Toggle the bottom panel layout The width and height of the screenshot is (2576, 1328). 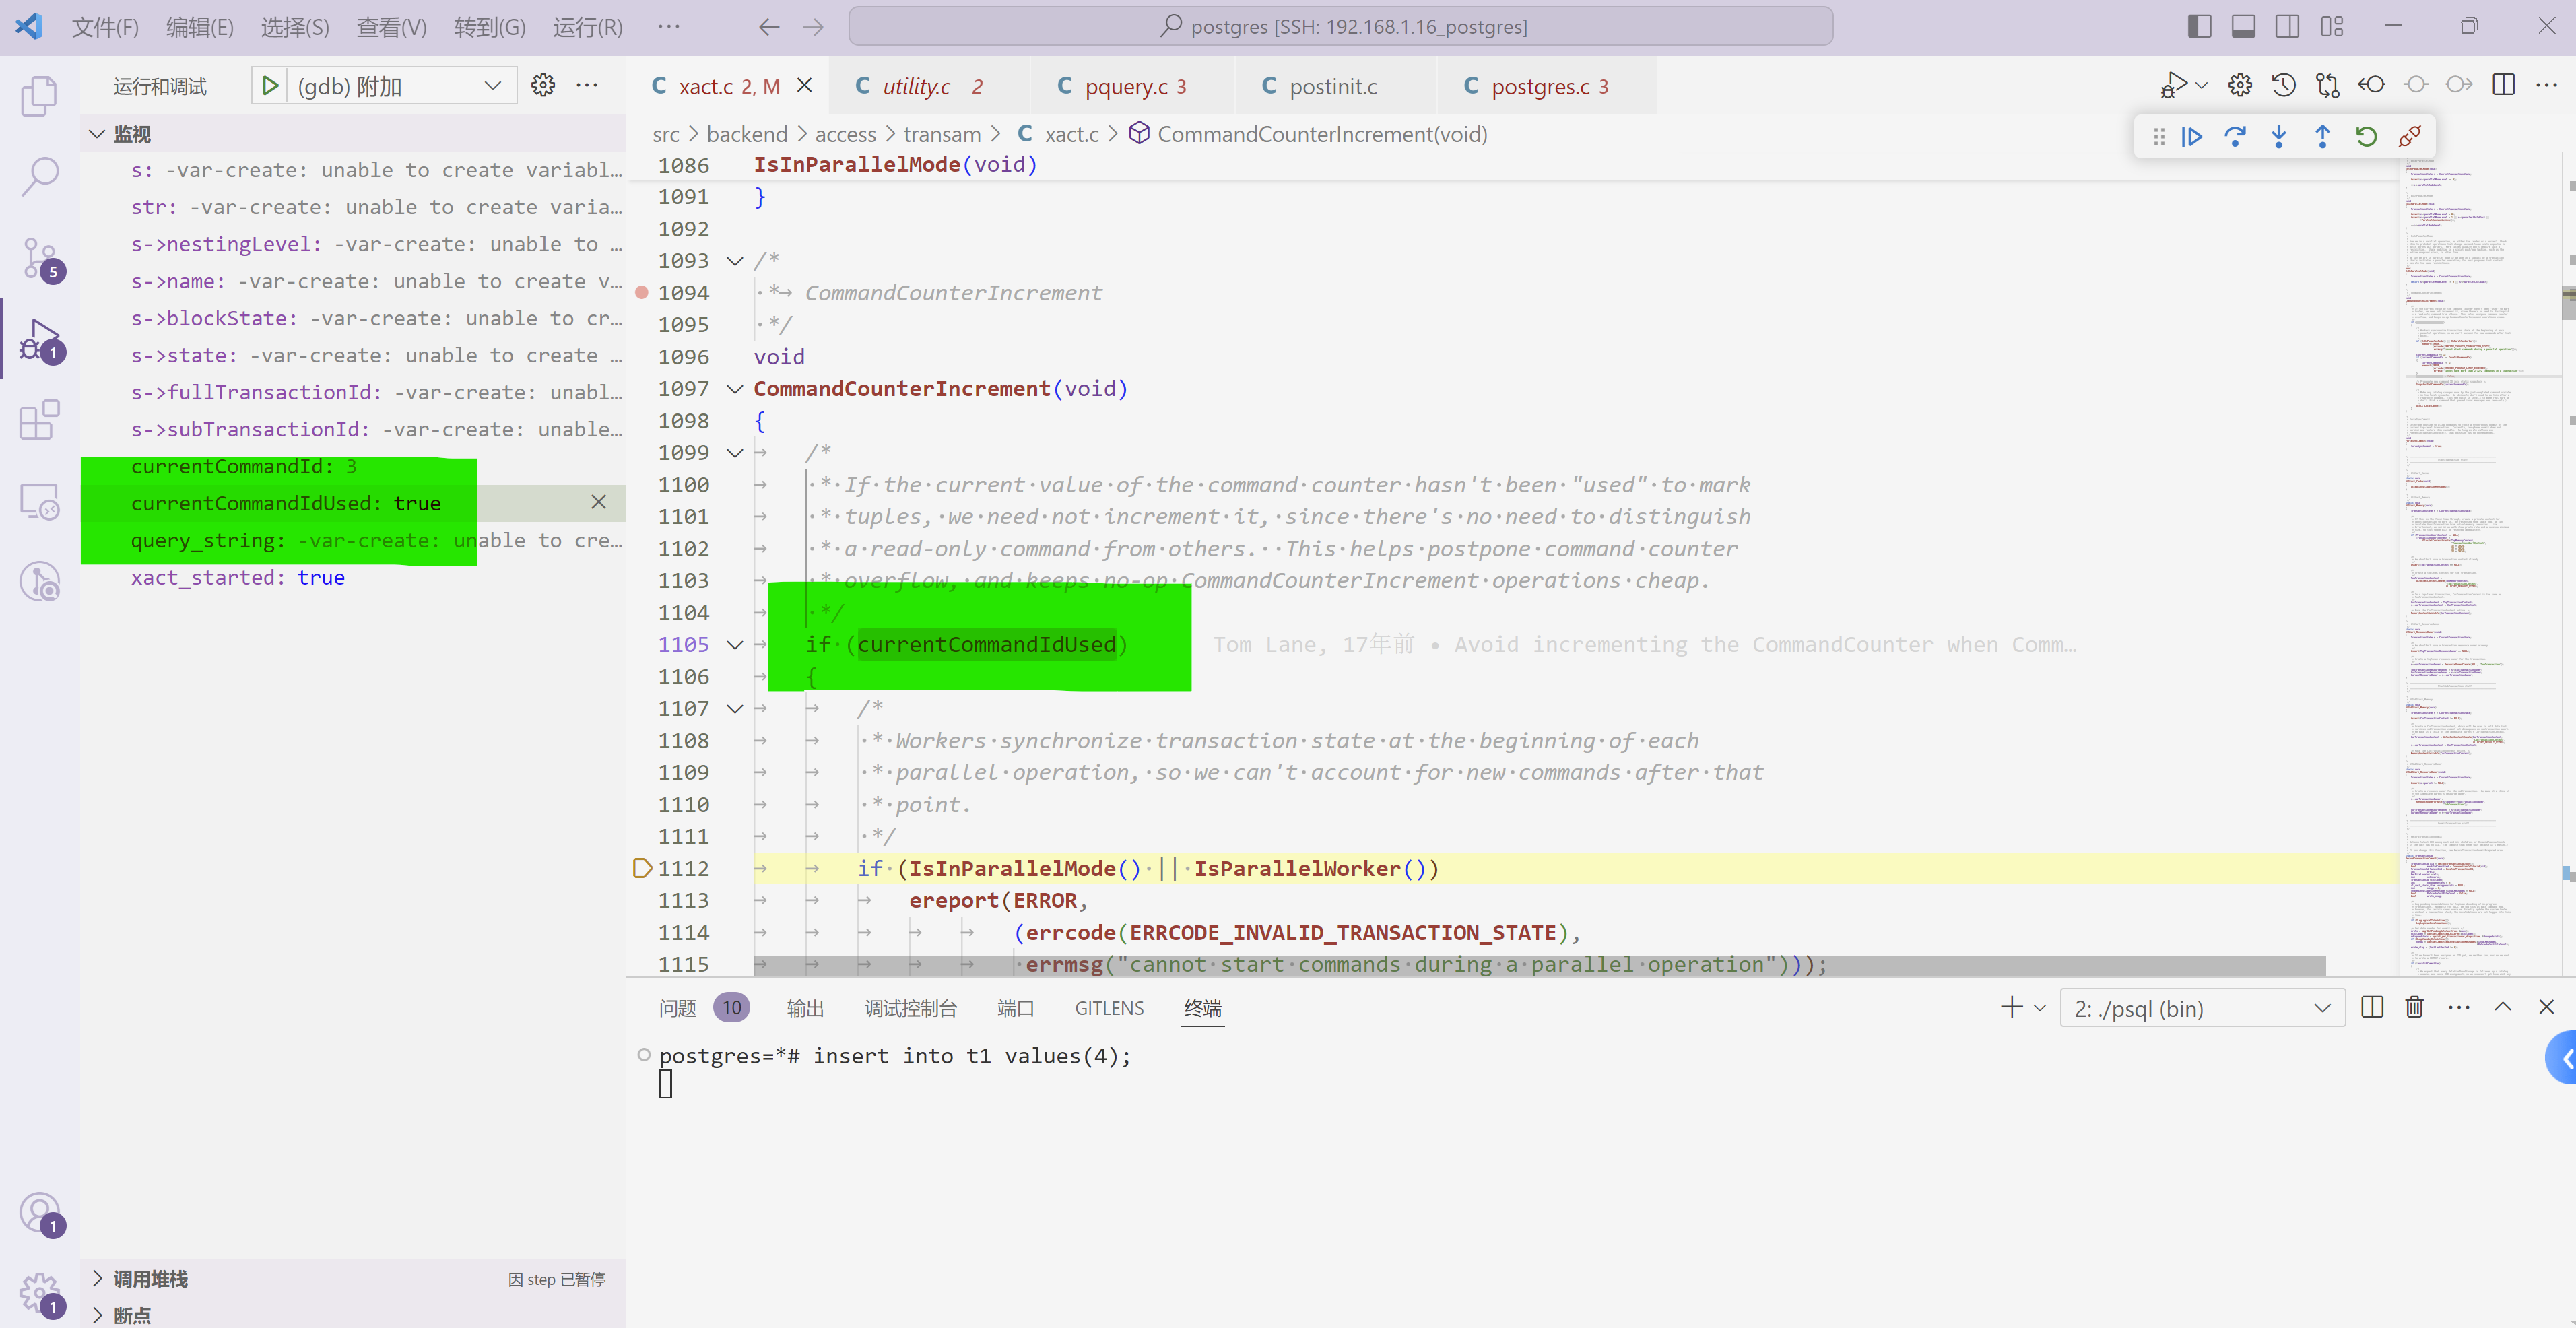2244,27
